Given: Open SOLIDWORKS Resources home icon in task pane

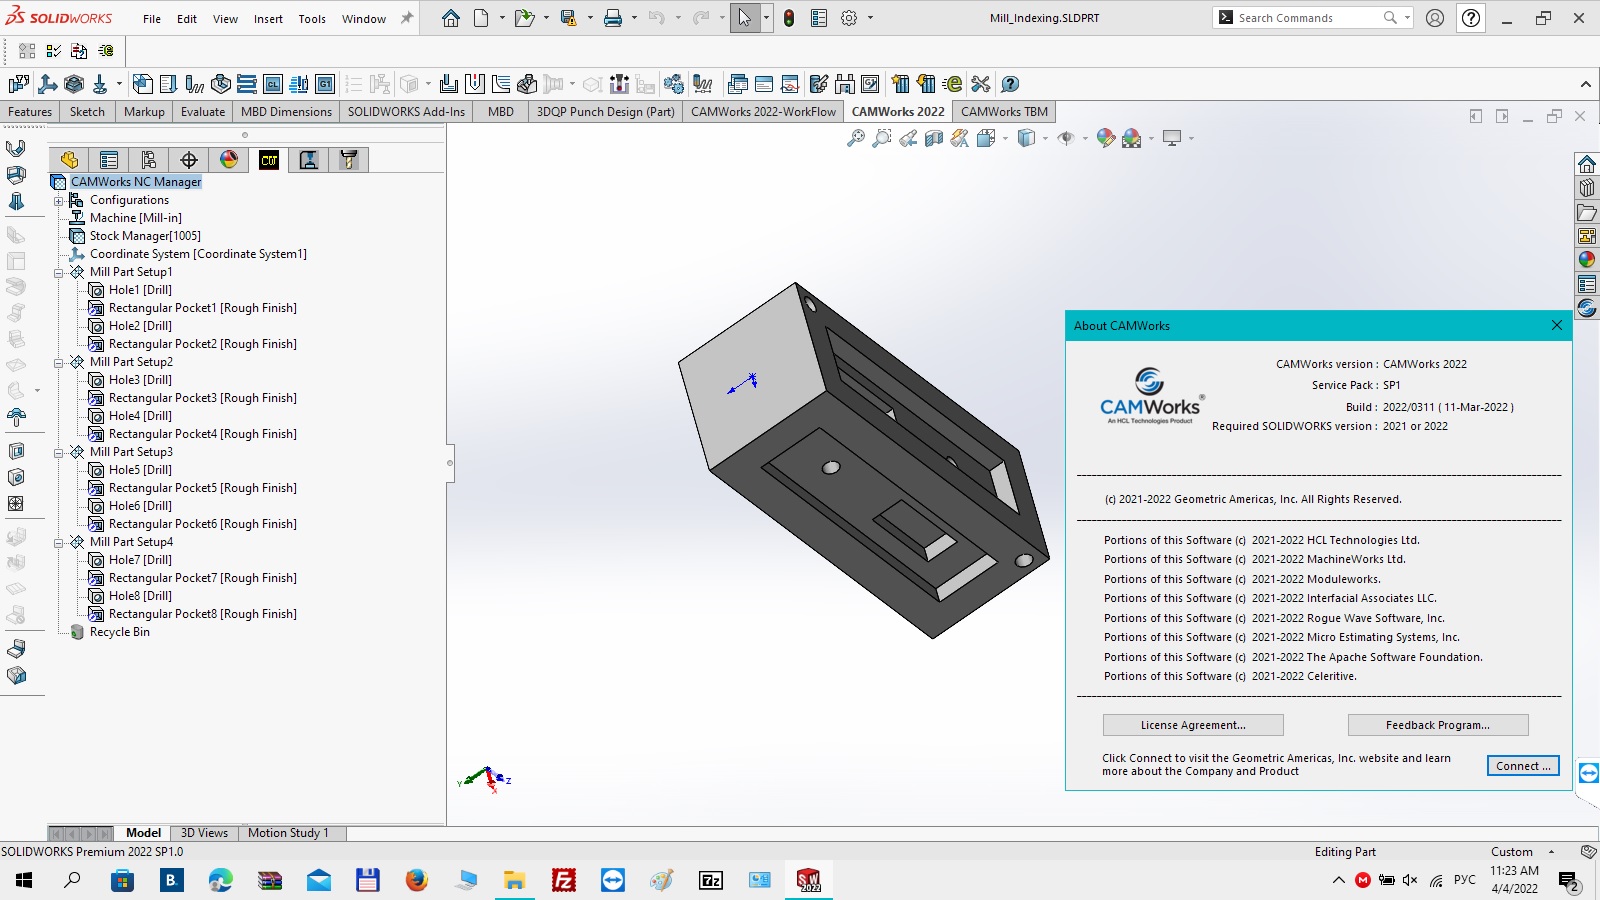Looking at the screenshot, I should click(1587, 164).
